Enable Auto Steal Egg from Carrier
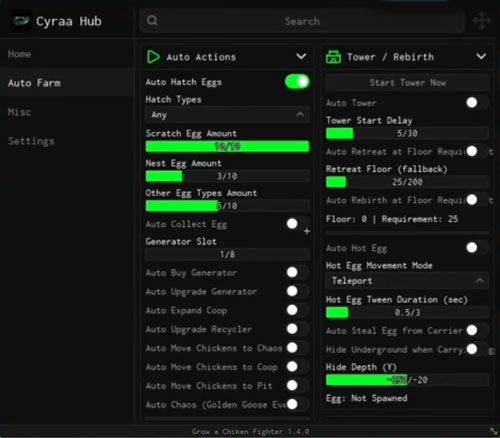Screen dimensions: 500x438 click(x=477, y=330)
